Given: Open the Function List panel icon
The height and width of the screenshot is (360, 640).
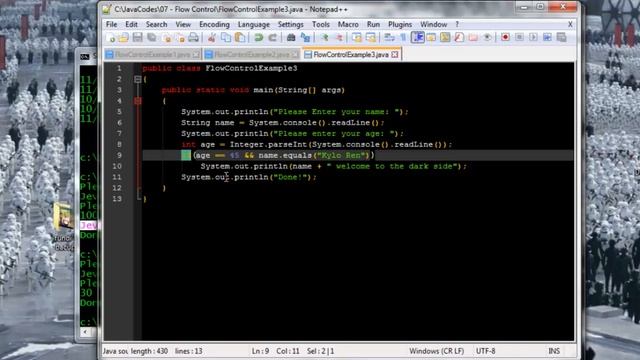Looking at the screenshot, I should [459, 38].
